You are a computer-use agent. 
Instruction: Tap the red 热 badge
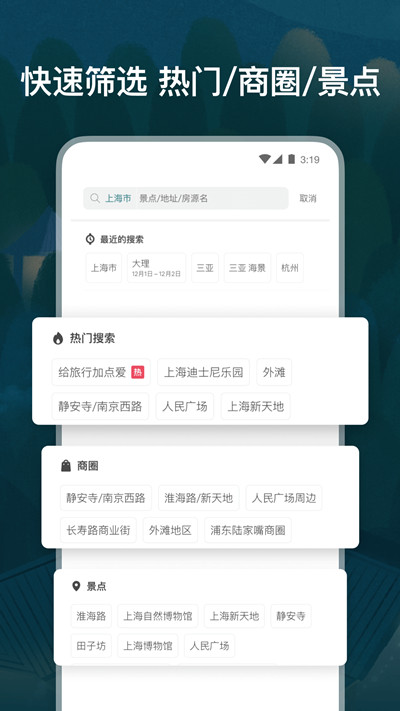pos(137,372)
